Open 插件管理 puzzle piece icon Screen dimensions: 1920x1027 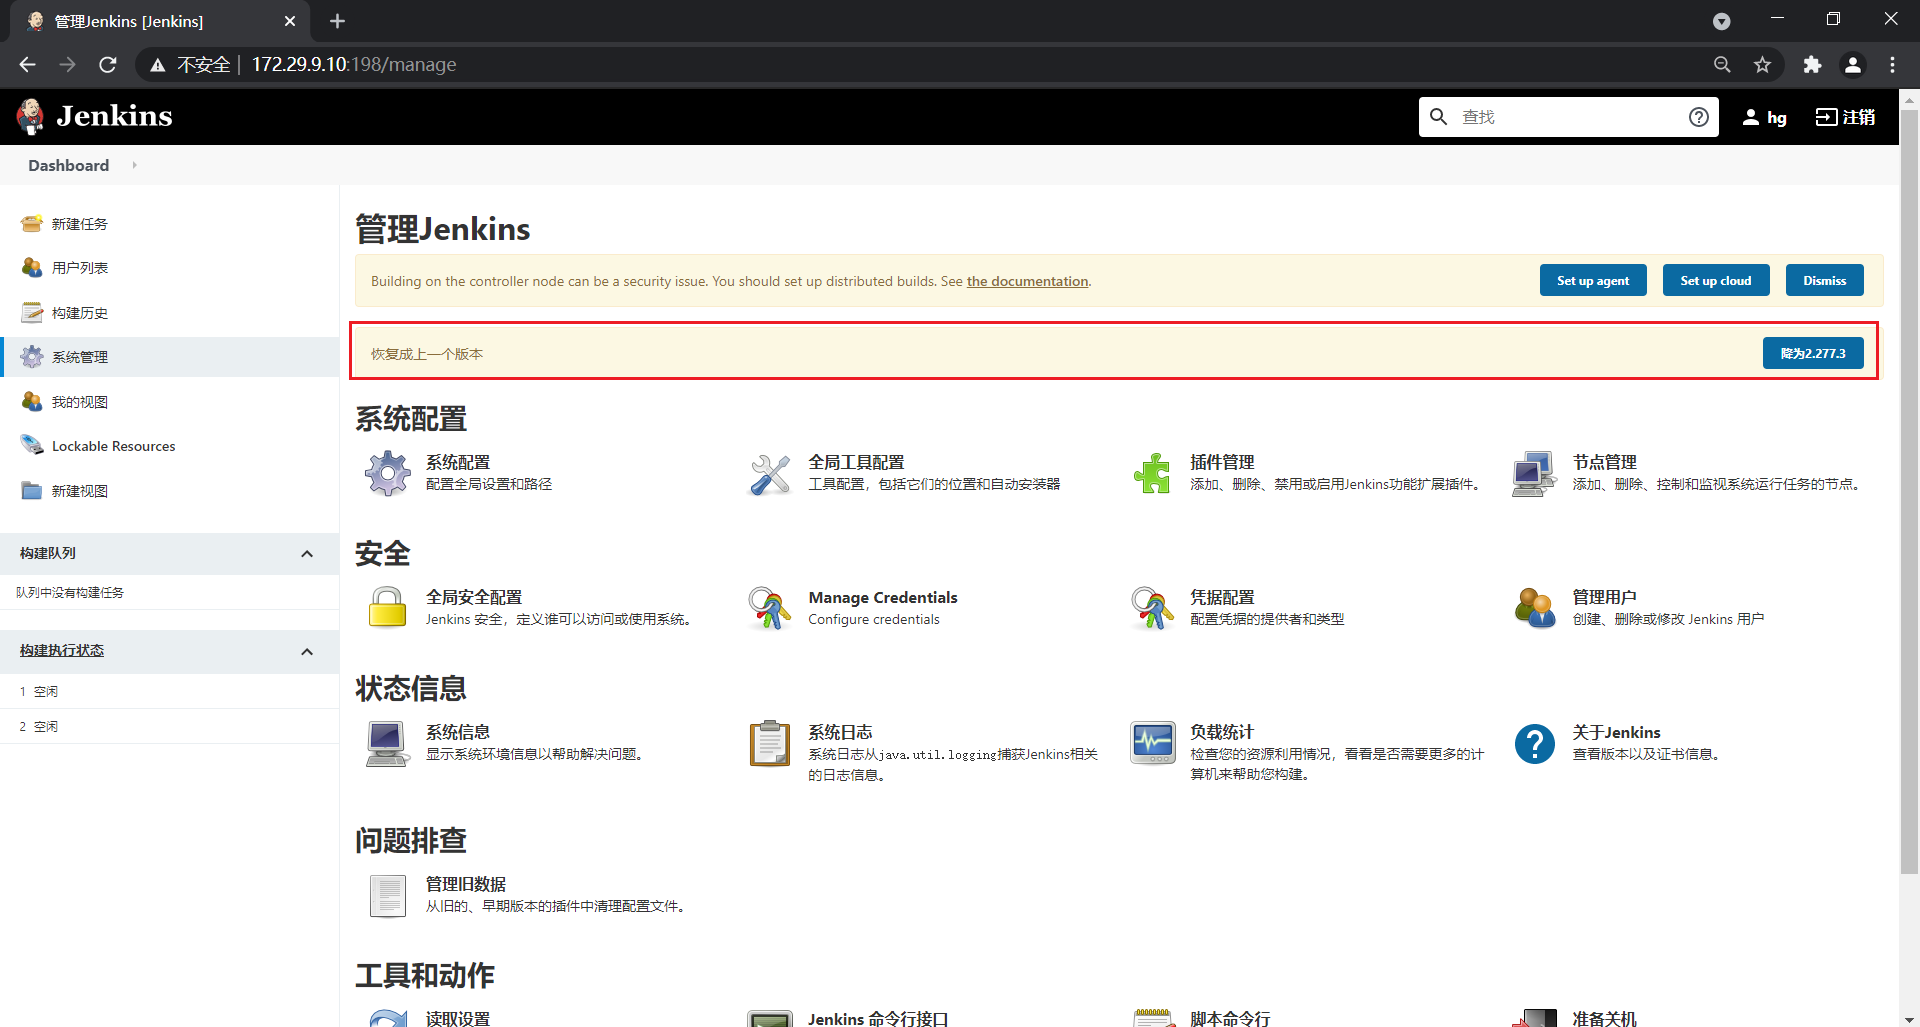pos(1152,473)
